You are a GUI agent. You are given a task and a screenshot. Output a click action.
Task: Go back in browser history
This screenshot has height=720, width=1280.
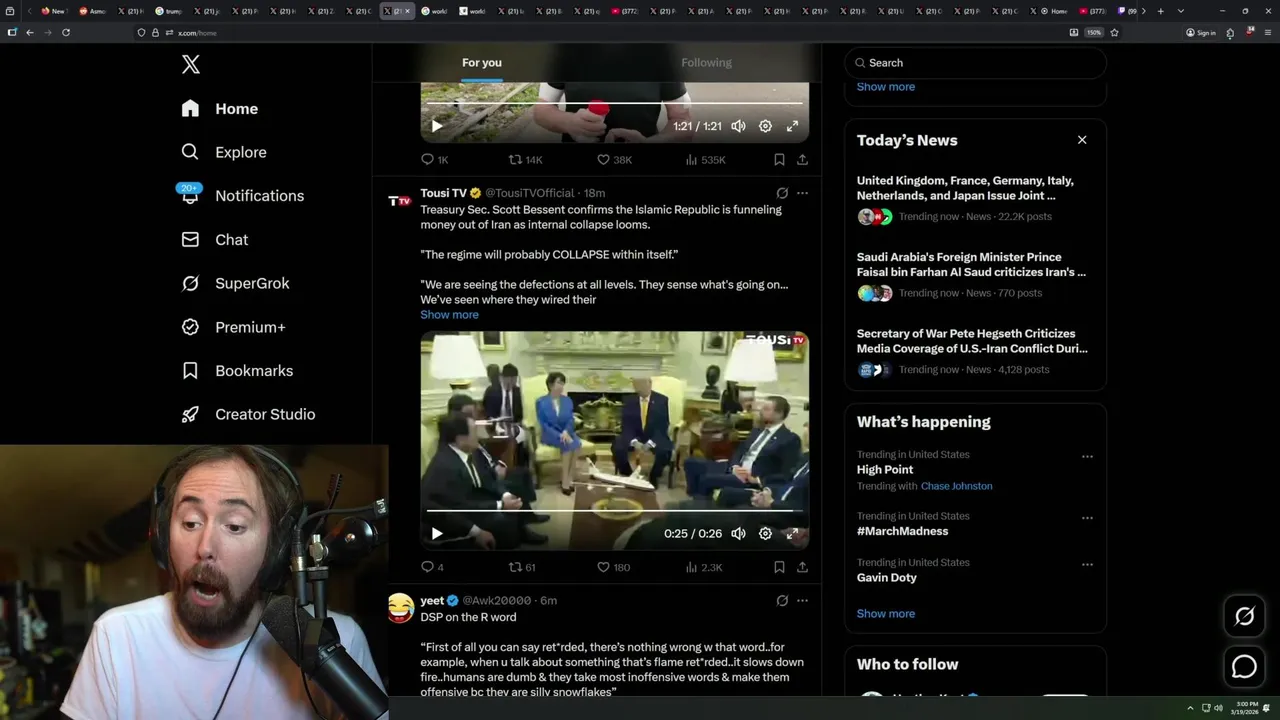point(30,33)
